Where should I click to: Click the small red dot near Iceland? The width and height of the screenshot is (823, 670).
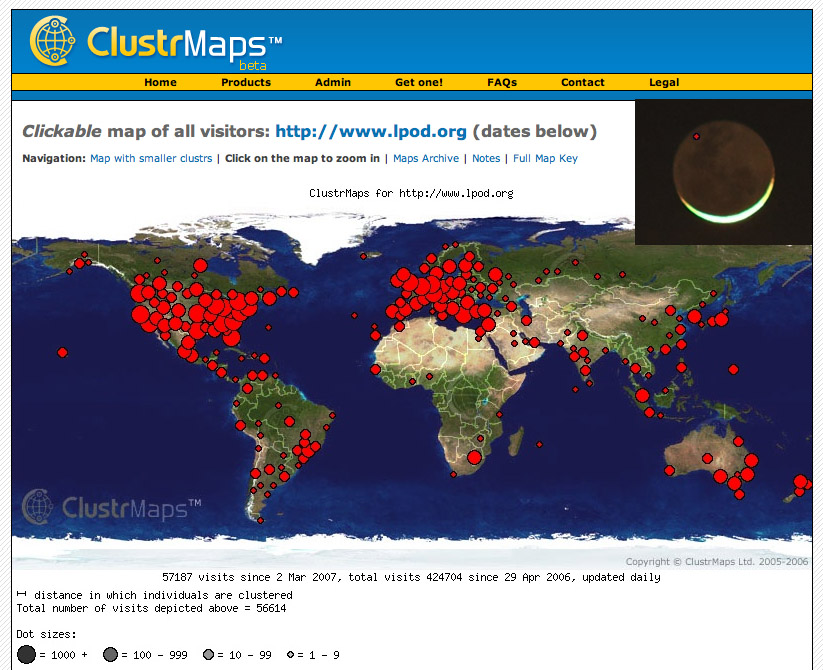click(363, 257)
